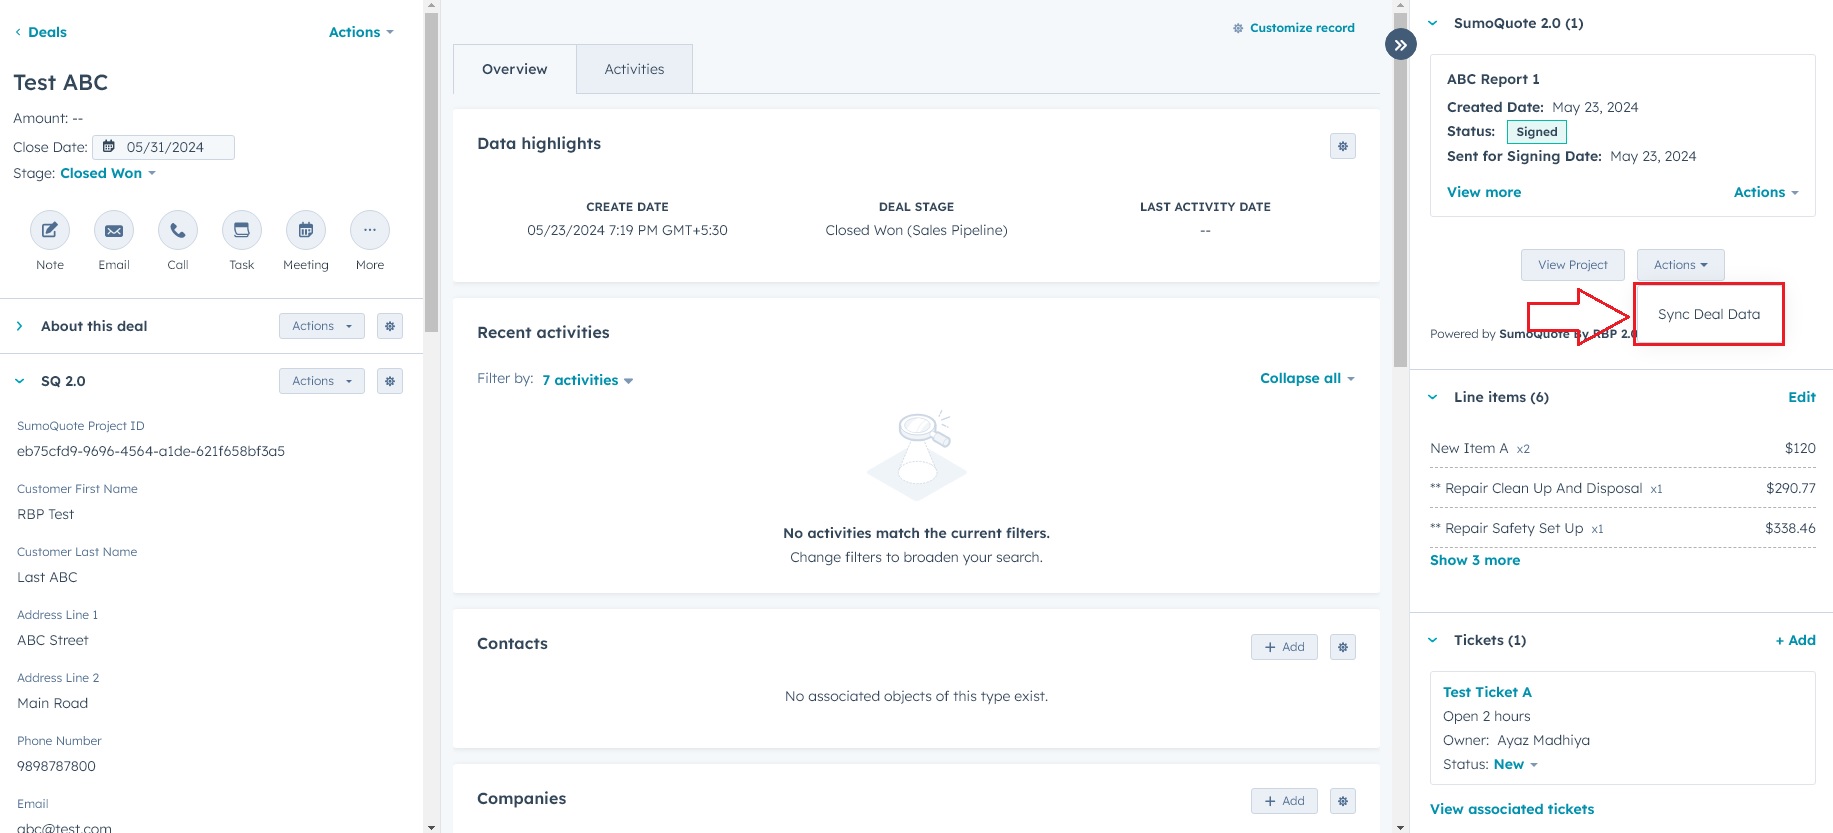Add a company with the Add button
This screenshot has height=833, width=1833.
tap(1284, 801)
